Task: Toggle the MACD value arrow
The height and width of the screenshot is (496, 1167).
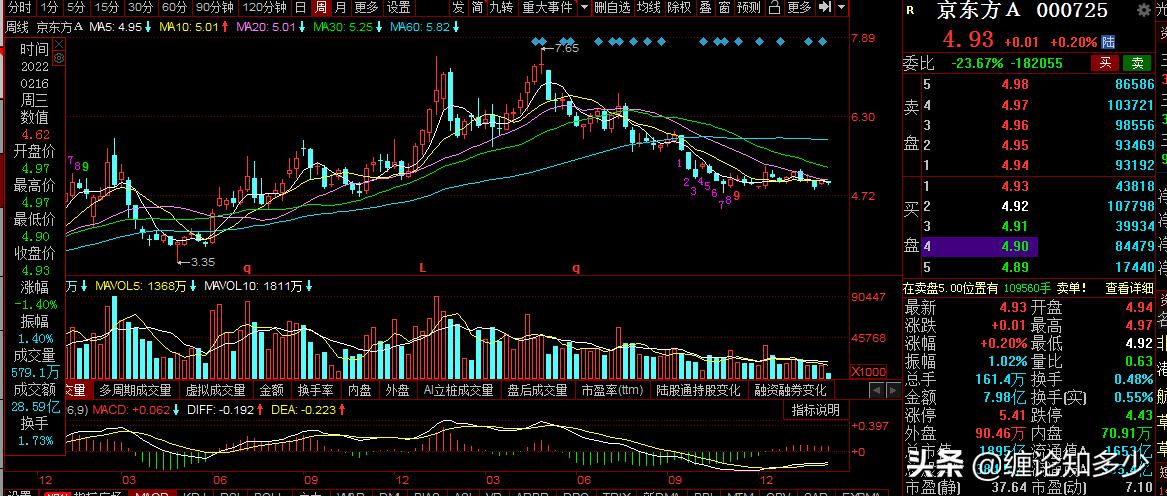Action: tap(176, 410)
